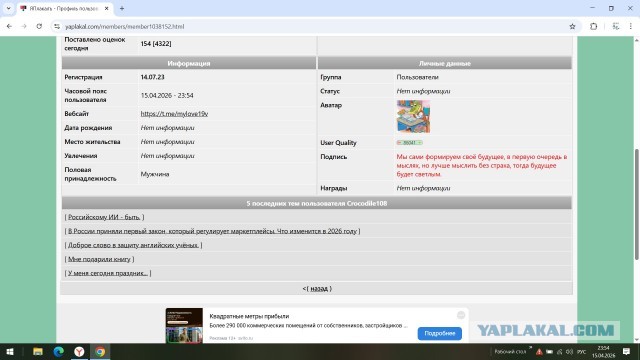Click the page vertical scrollbar thumb

(636, 204)
